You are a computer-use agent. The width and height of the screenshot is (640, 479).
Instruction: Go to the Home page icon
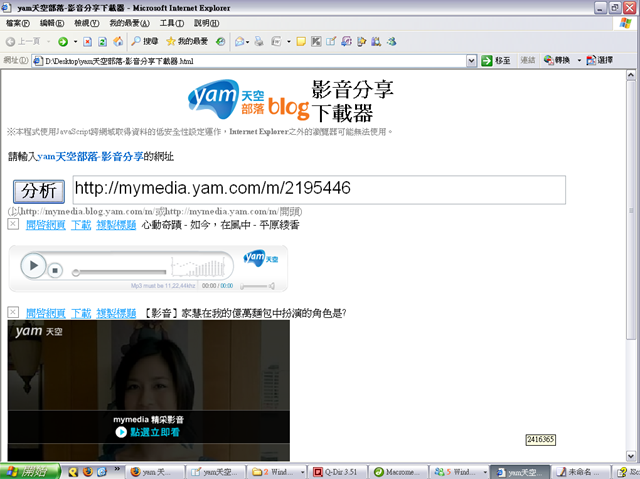pos(118,42)
